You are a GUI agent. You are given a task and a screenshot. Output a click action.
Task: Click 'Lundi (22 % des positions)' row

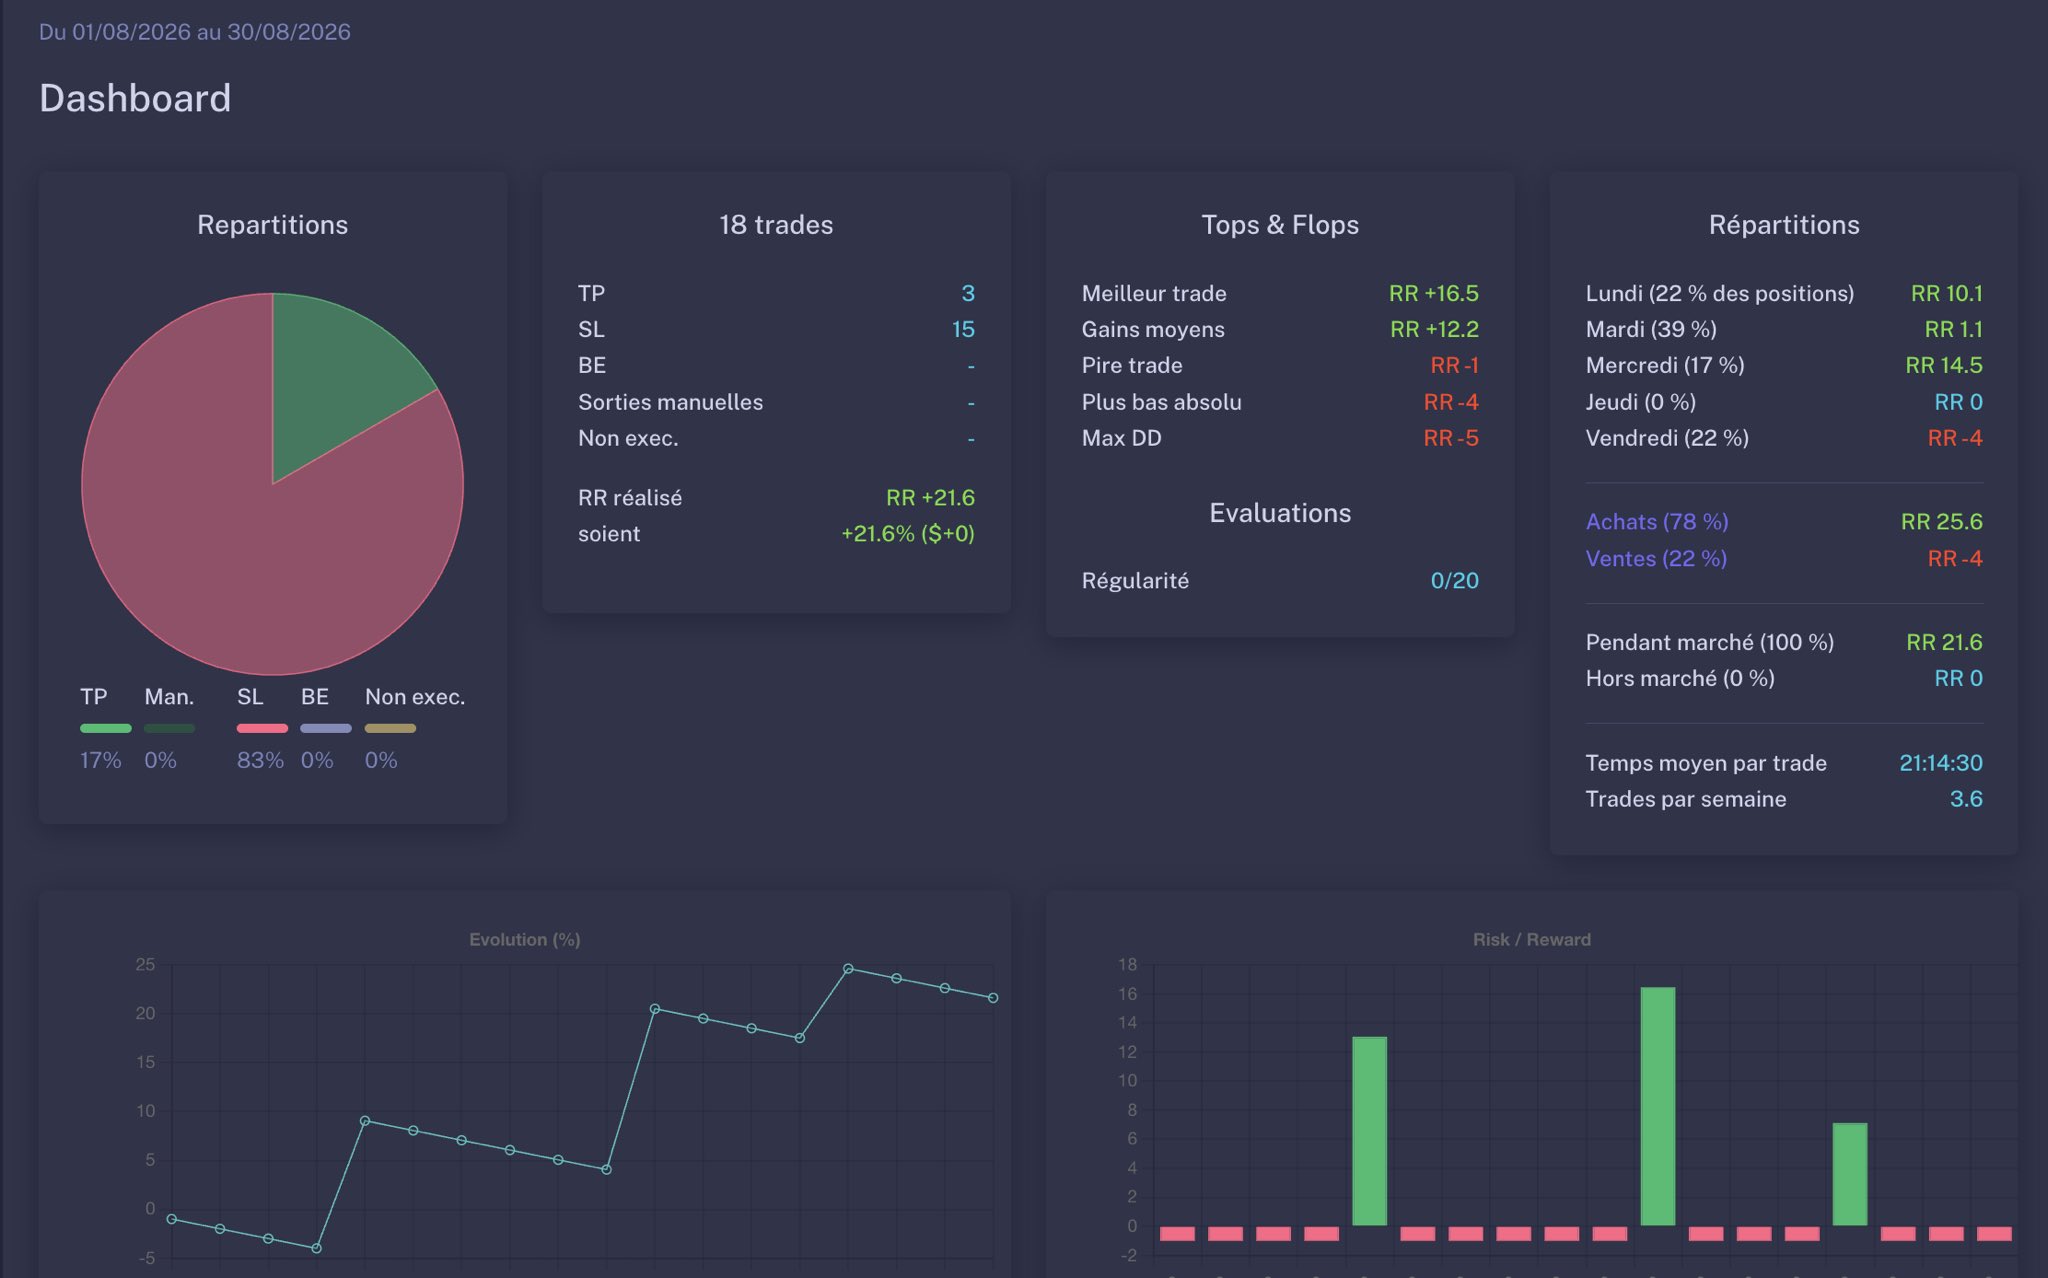coord(1784,293)
